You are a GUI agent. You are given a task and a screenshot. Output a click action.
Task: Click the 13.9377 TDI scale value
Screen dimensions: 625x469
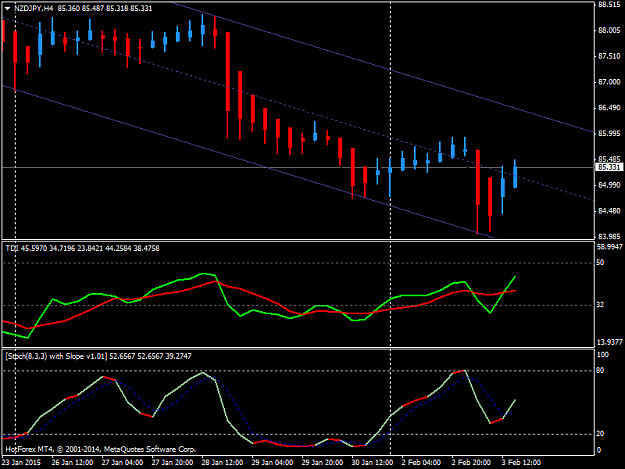click(610, 342)
